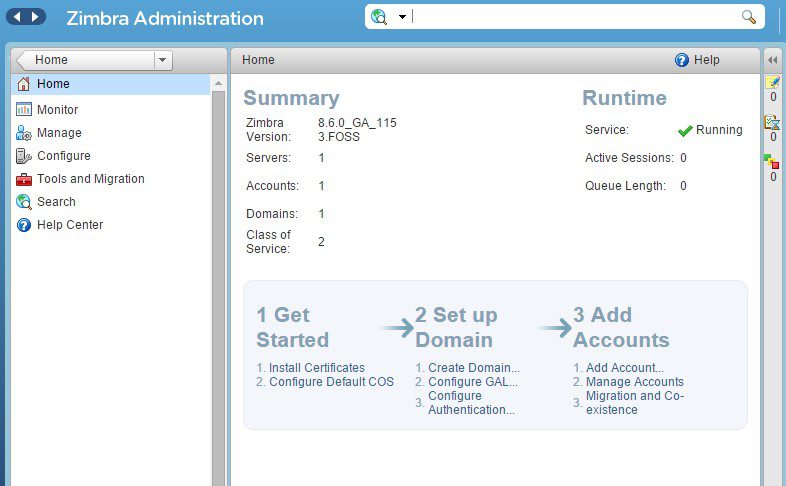Open the search type dropdown arrow
This screenshot has height=486, width=786.
tap(402, 17)
